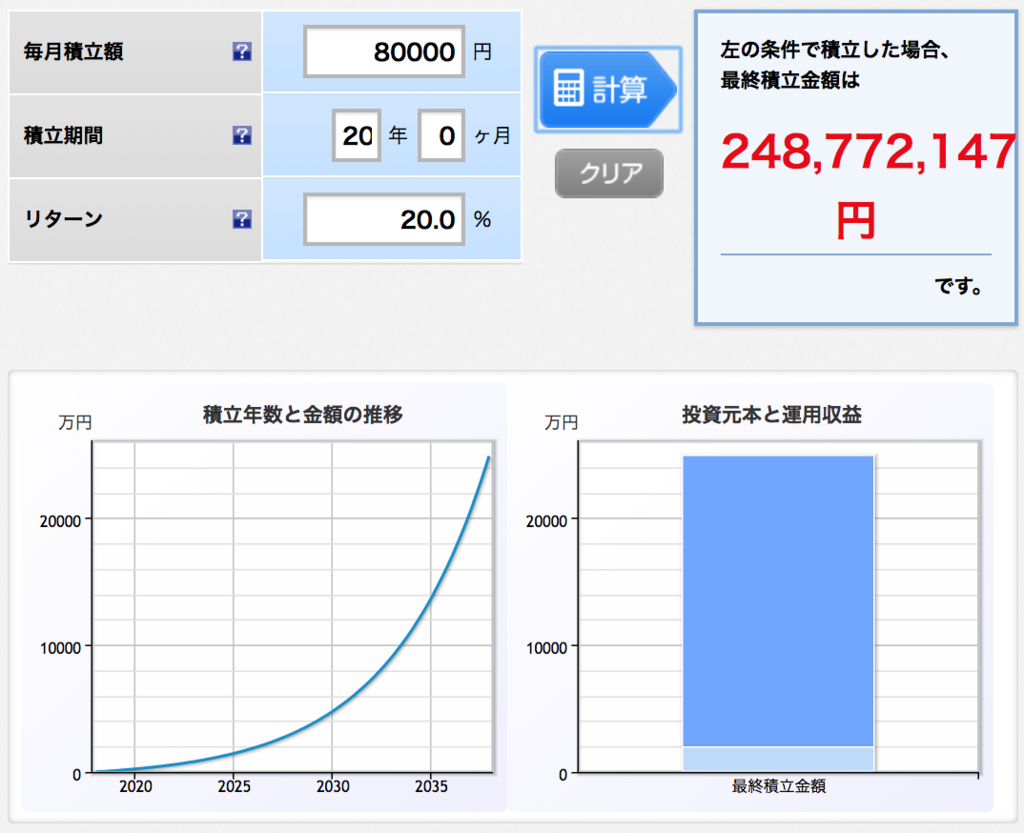This screenshot has height=833, width=1024.
Task: Click the 2035 axis label on line chart
Action: coord(431,786)
